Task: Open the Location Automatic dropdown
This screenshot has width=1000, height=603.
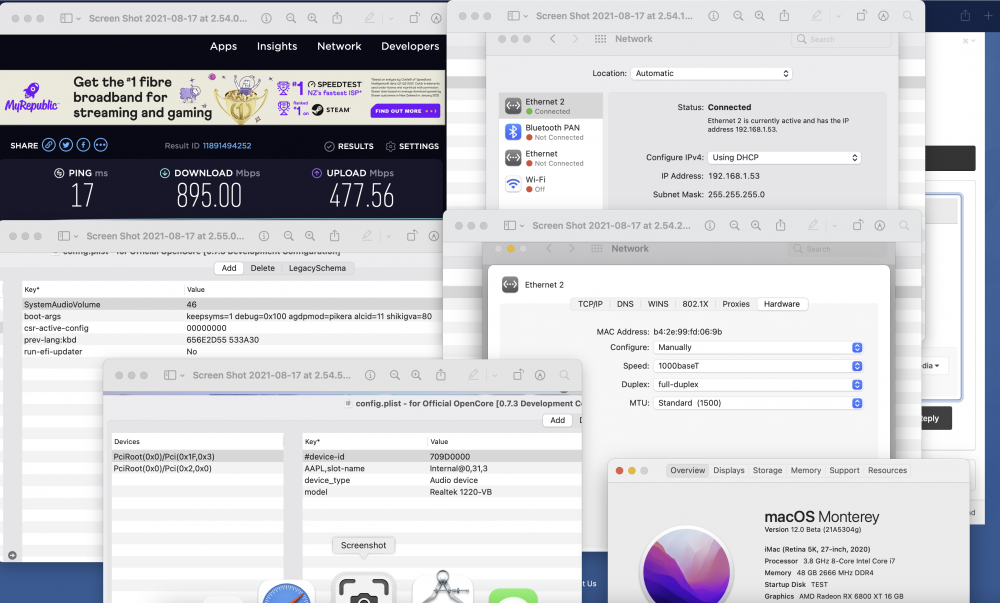Action: pos(711,73)
